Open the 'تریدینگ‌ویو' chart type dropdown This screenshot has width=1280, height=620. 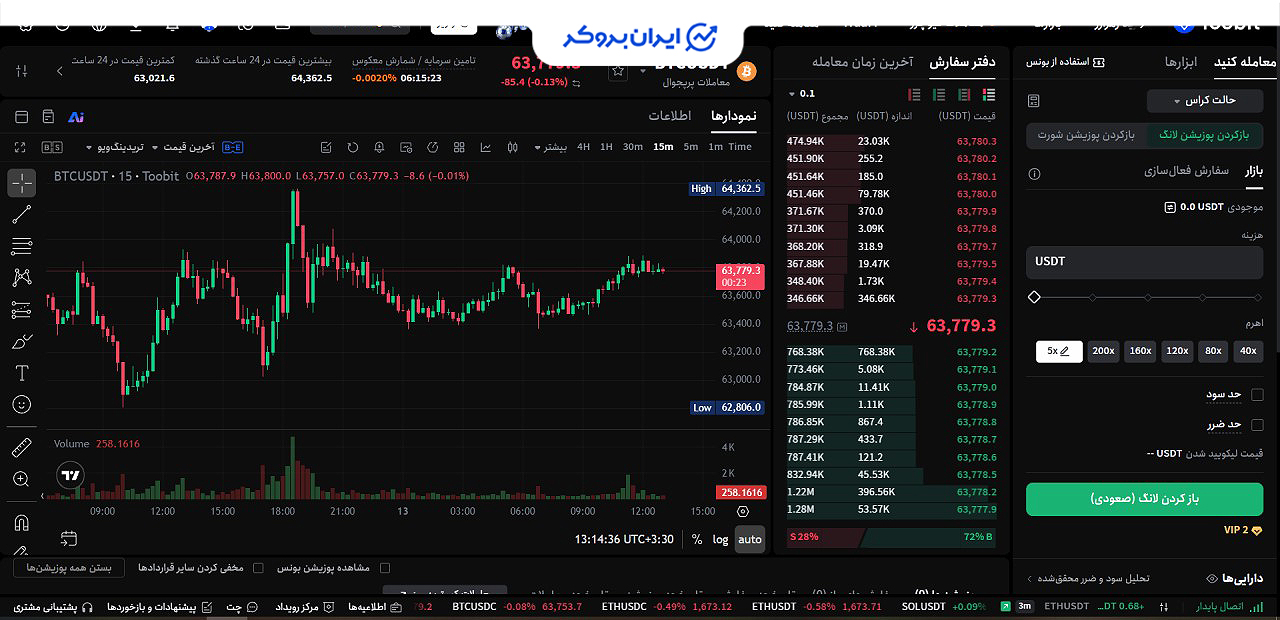[x=114, y=147]
